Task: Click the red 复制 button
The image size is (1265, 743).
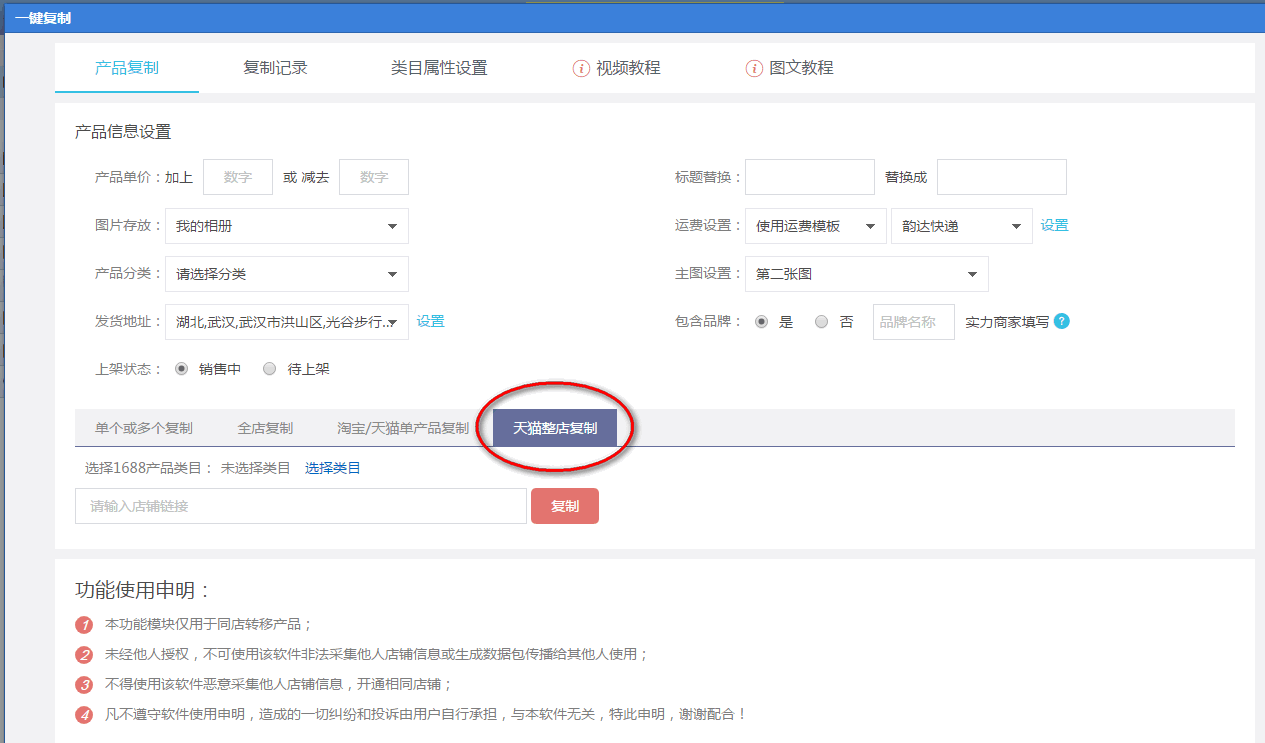Action: click(x=565, y=506)
